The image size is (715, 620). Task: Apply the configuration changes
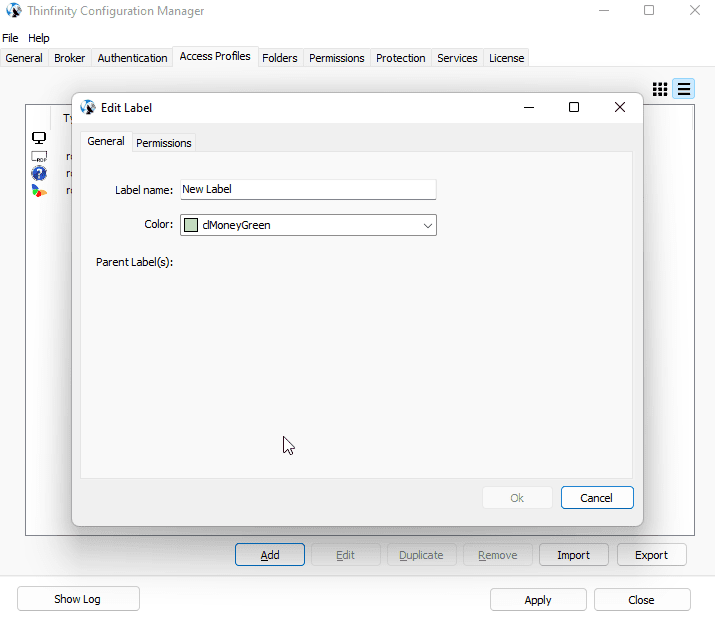tap(538, 600)
